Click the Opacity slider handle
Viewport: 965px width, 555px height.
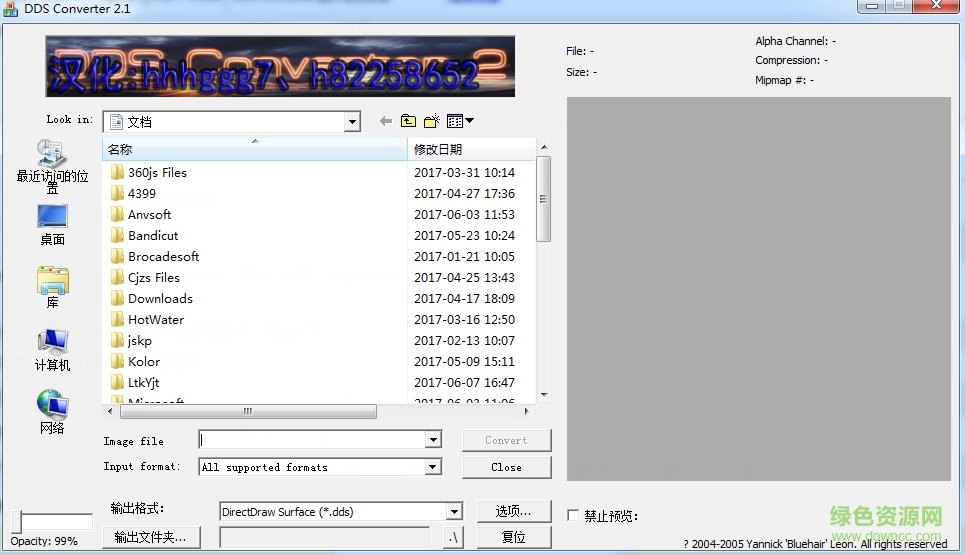click(17, 522)
